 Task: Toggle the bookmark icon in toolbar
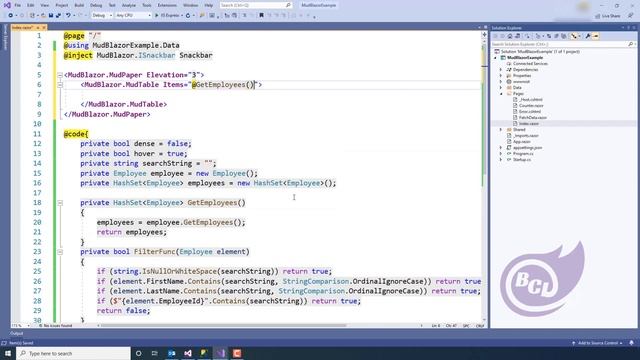pyautogui.click(x=261, y=16)
